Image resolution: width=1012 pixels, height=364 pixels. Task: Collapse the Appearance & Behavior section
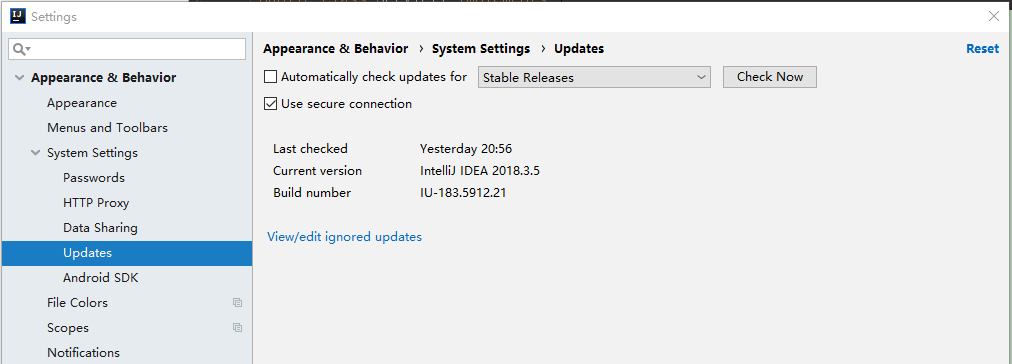[17, 78]
